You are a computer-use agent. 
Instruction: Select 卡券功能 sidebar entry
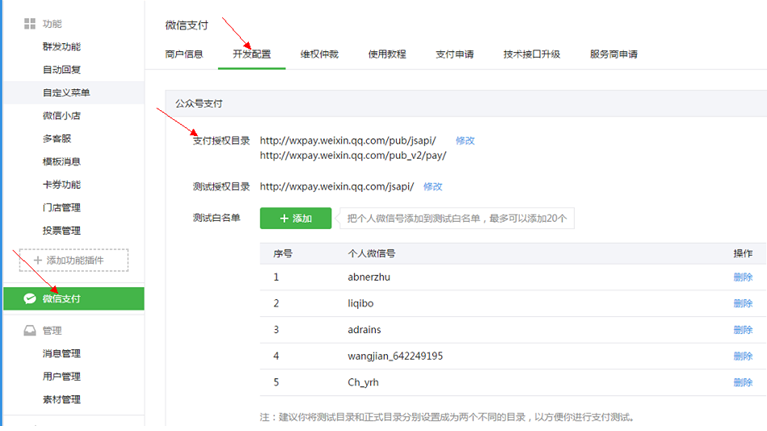[x=62, y=184]
